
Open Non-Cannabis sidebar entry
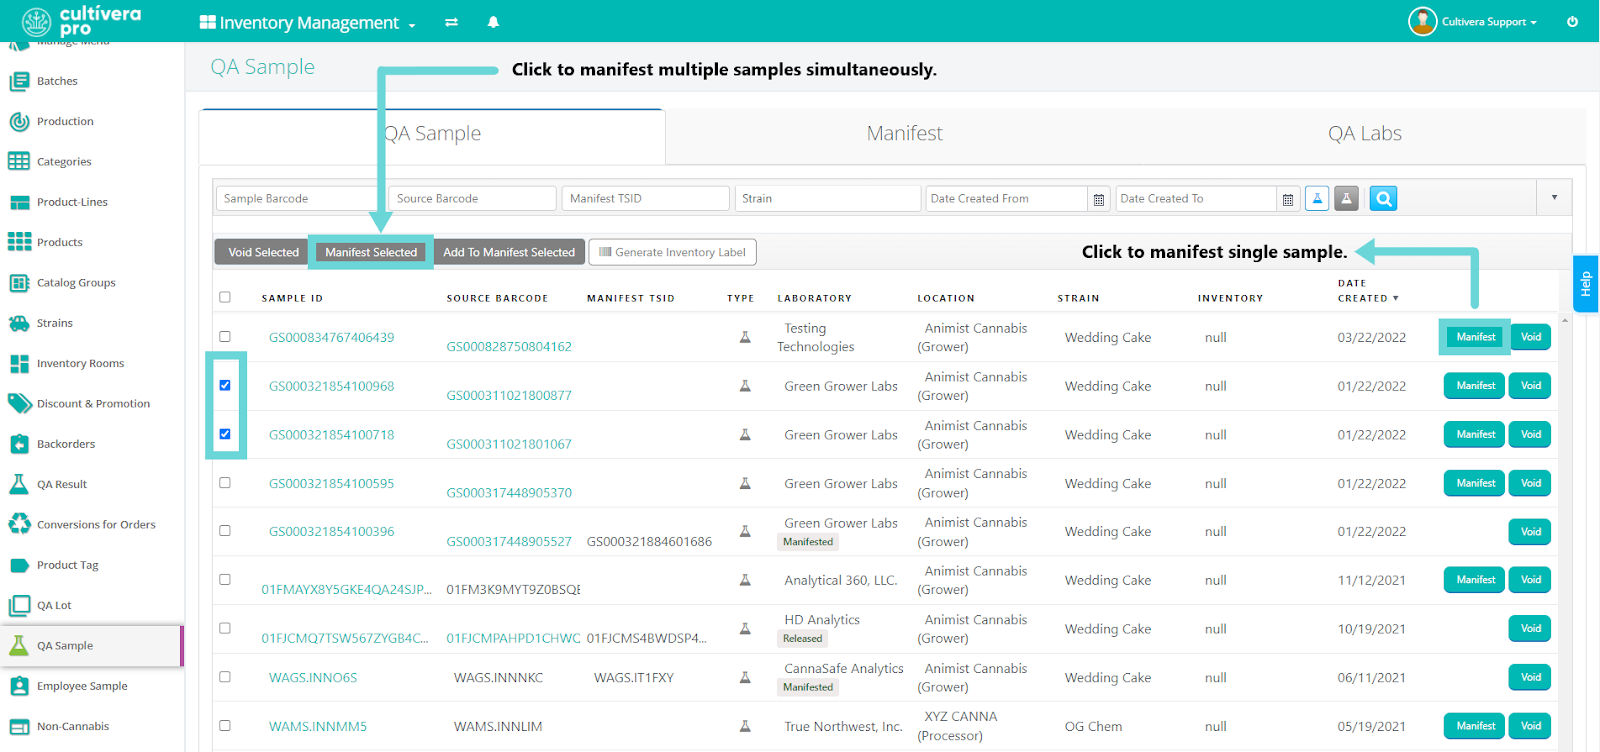pyautogui.click(x=73, y=726)
